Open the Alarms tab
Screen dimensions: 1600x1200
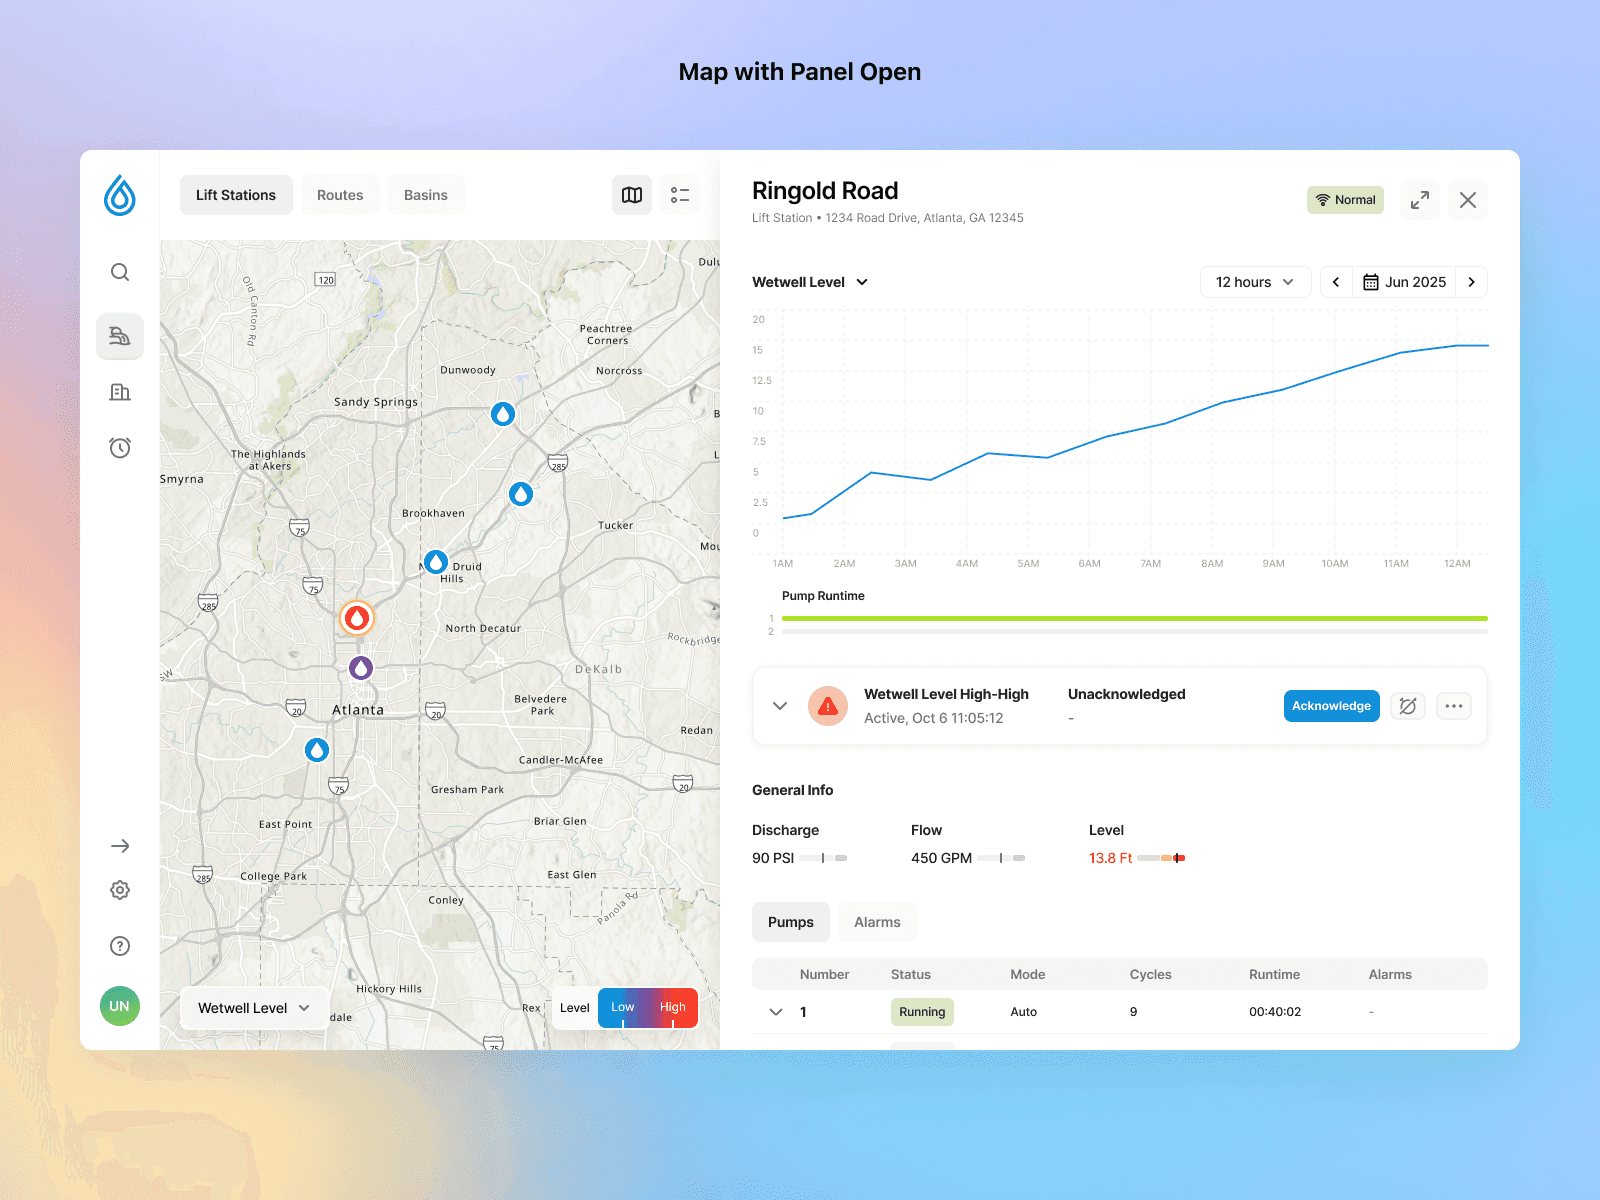(877, 922)
